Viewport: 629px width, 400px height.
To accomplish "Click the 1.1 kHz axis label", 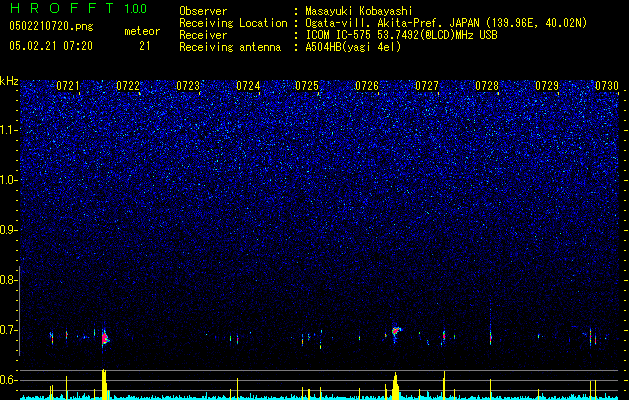I will pyautogui.click(x=8, y=130).
